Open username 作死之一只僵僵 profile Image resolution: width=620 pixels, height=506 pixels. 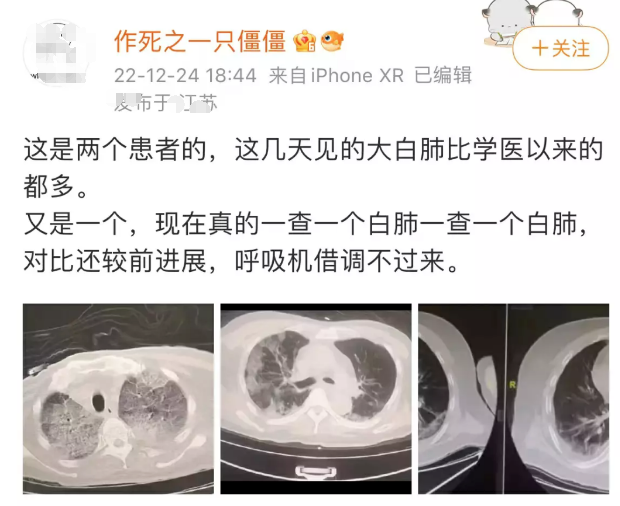pyautogui.click(x=200, y=41)
